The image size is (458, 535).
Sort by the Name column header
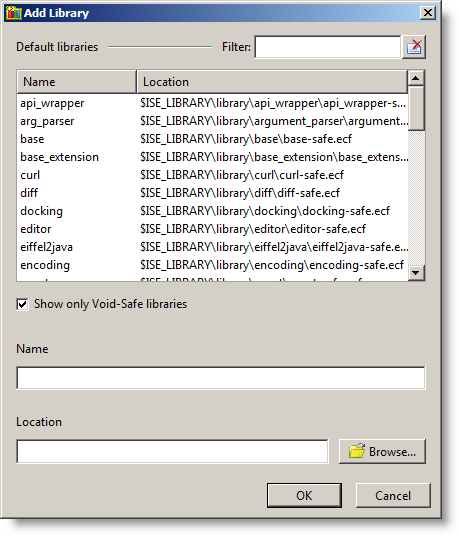click(x=76, y=82)
